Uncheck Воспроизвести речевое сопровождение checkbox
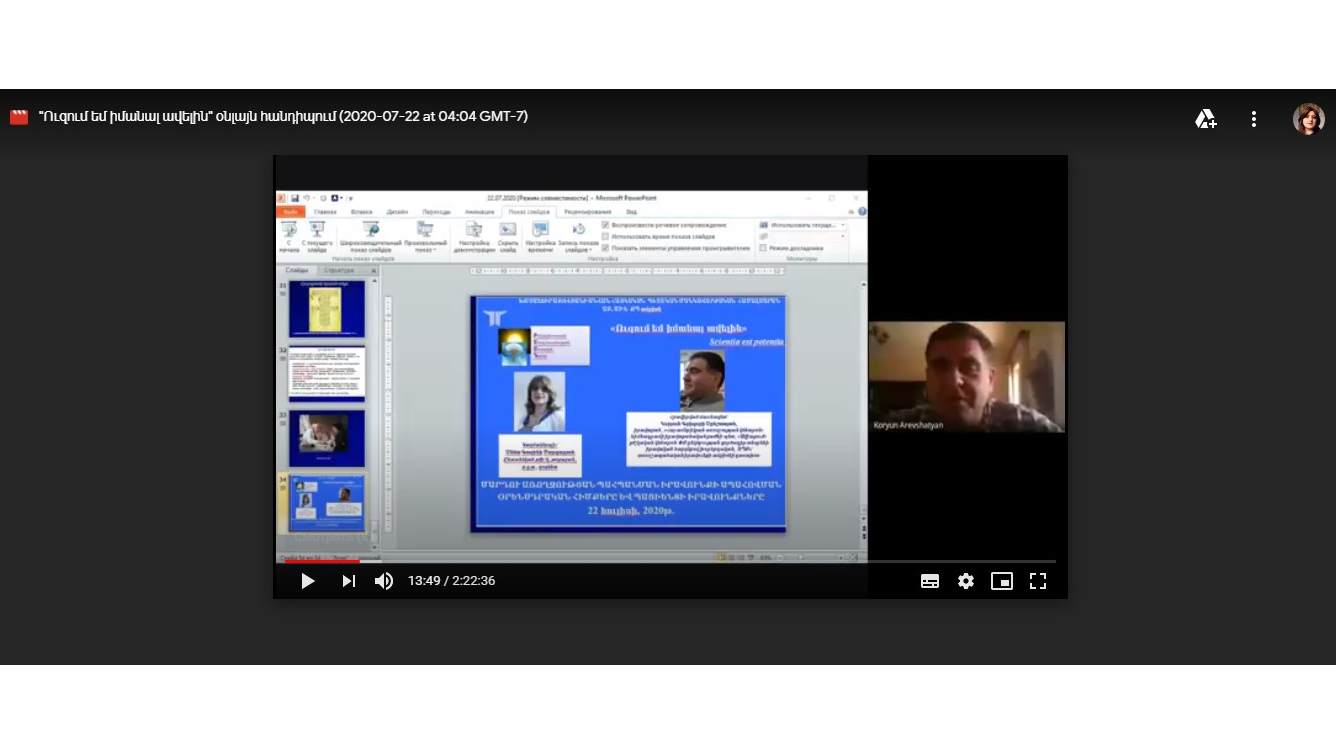Screen dimensions: 1338x754 [605, 225]
